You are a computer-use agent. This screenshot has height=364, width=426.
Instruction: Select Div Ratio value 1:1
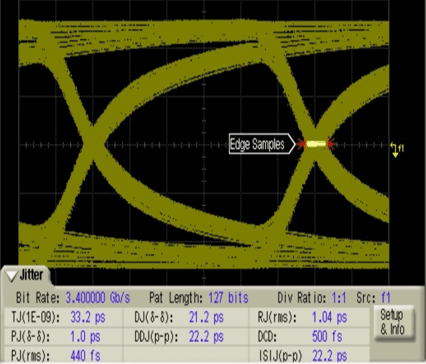339,297
